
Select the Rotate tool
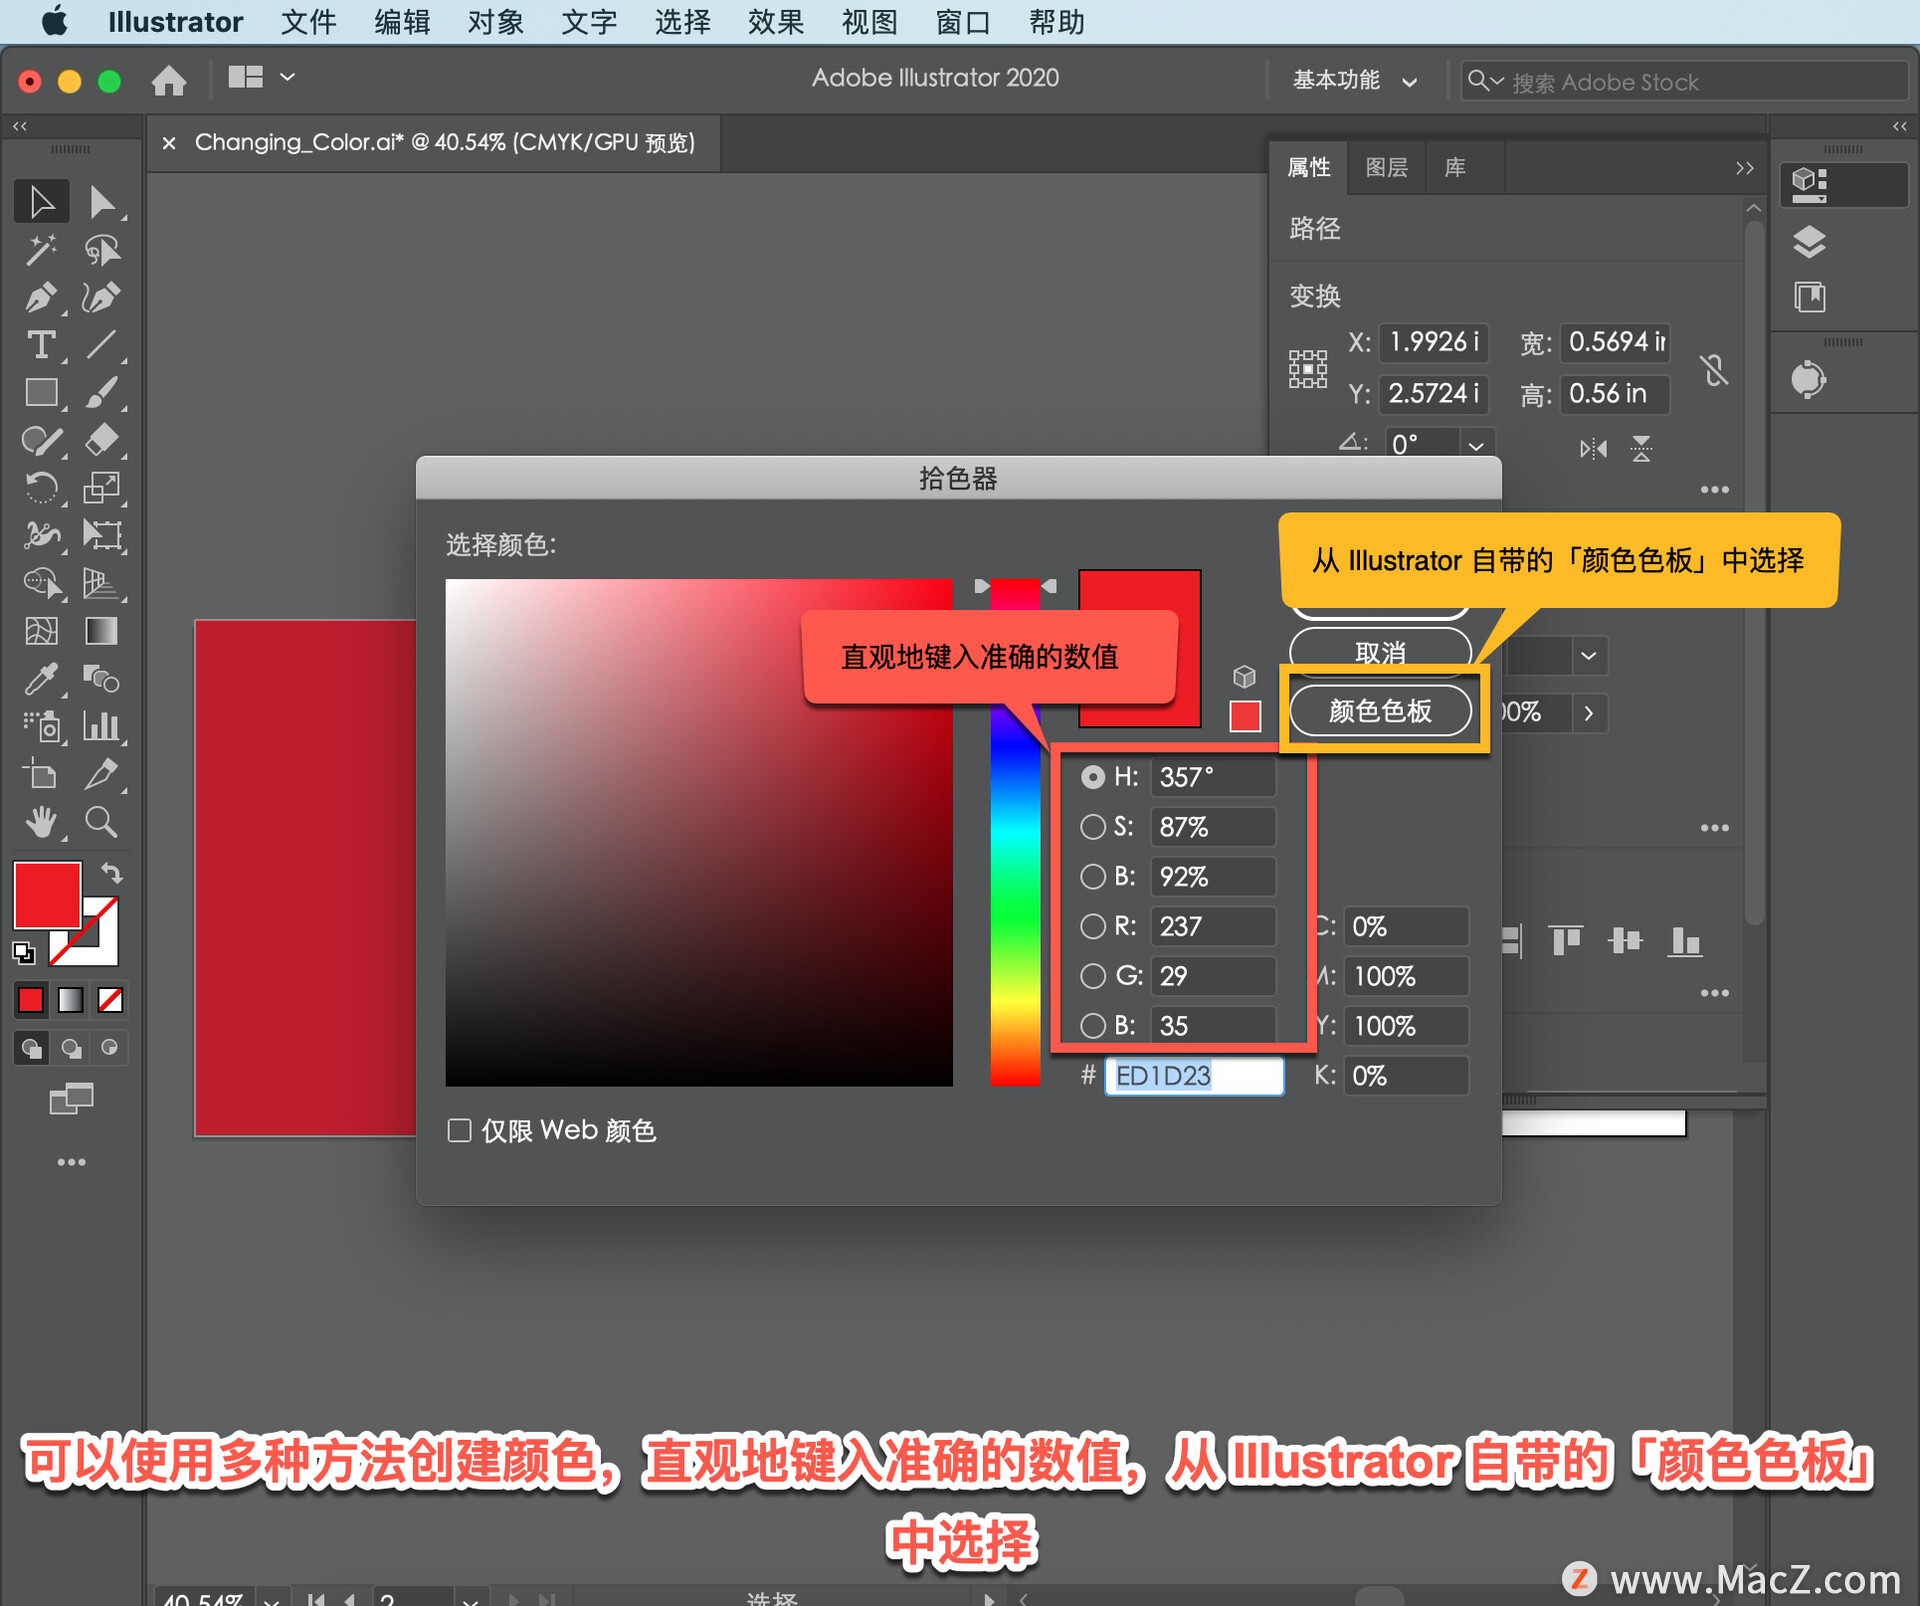(40, 488)
